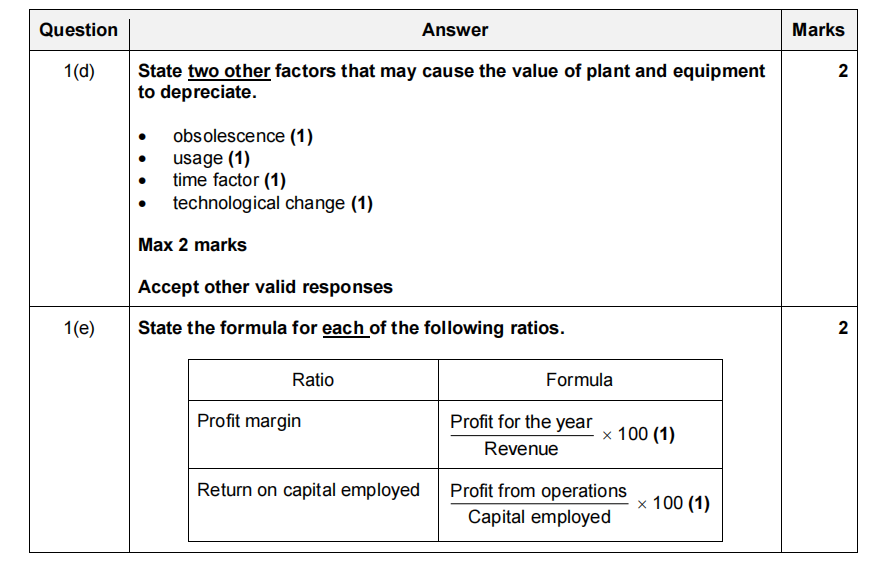Click the Ratio header in inner table
Image resolution: width=882 pixels, height=564 pixels.
tap(313, 380)
